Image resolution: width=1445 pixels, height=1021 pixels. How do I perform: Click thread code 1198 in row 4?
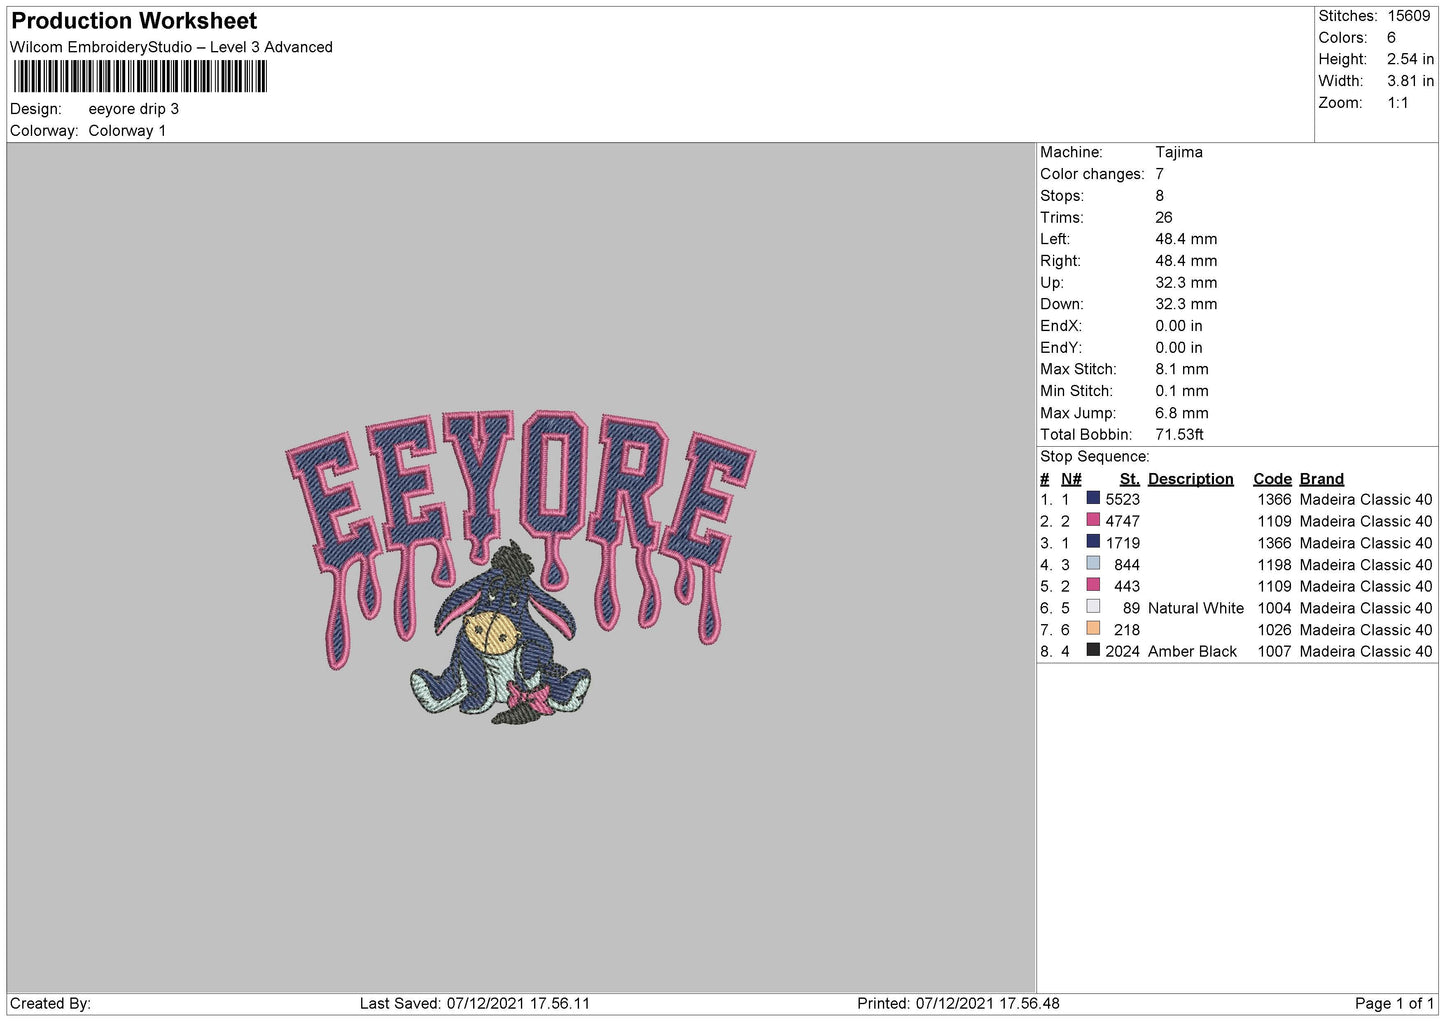pos(1275,565)
